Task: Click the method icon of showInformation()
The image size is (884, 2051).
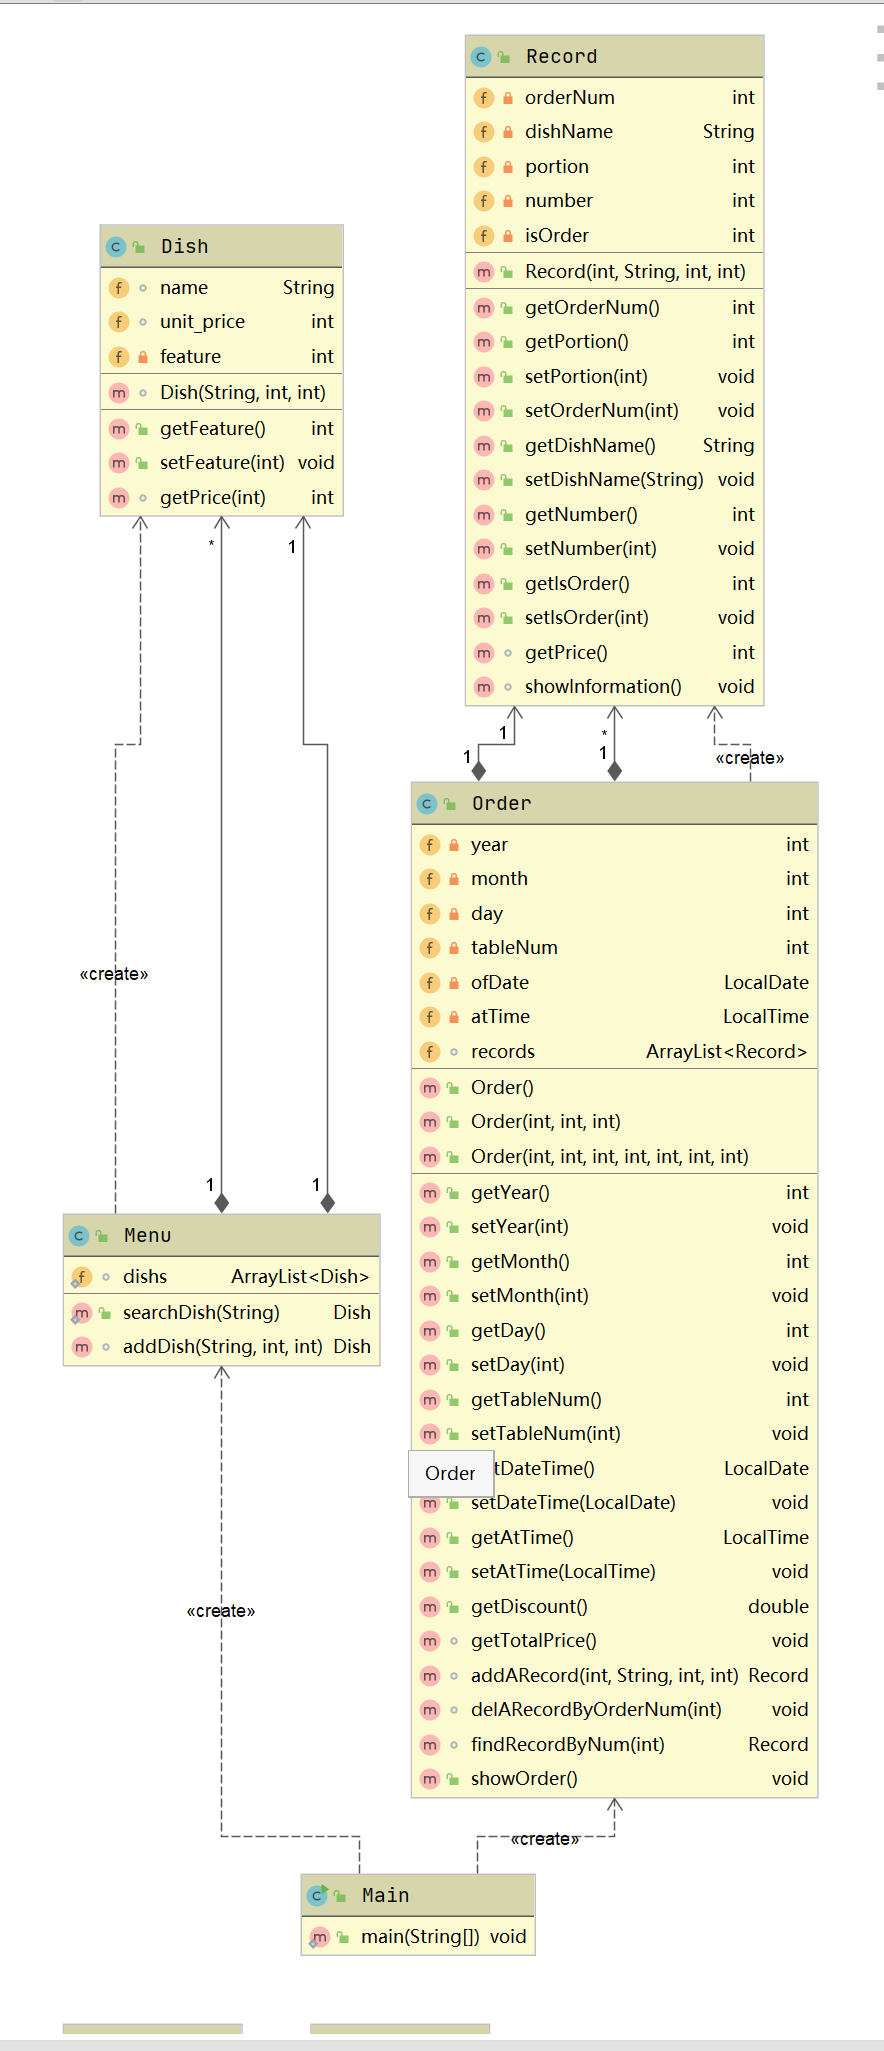Action: [x=484, y=687]
